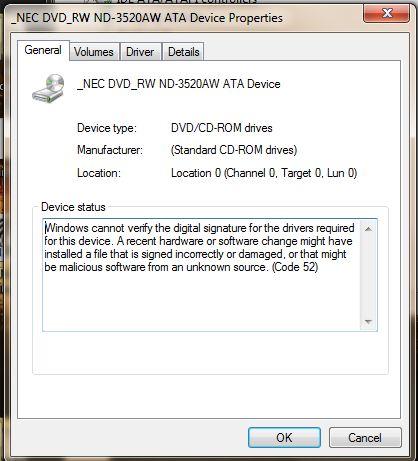Click the Device status scroll up arrow
The image size is (418, 461).
(368, 229)
